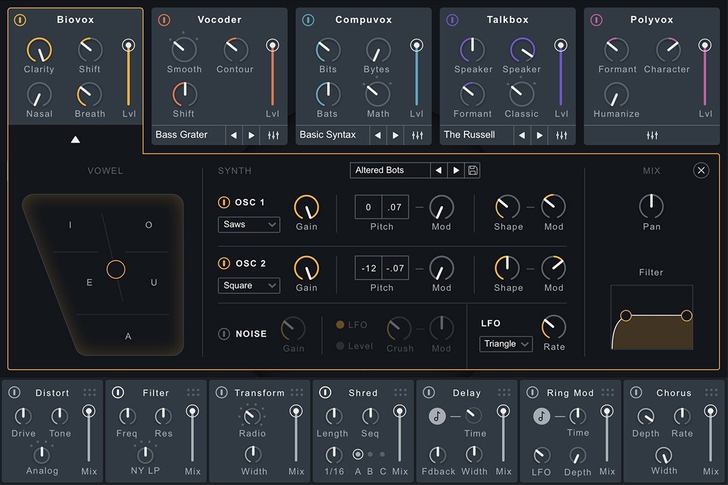728x485 pixels.
Task: Disable the Biovox module power button
Action: [x=21, y=20]
